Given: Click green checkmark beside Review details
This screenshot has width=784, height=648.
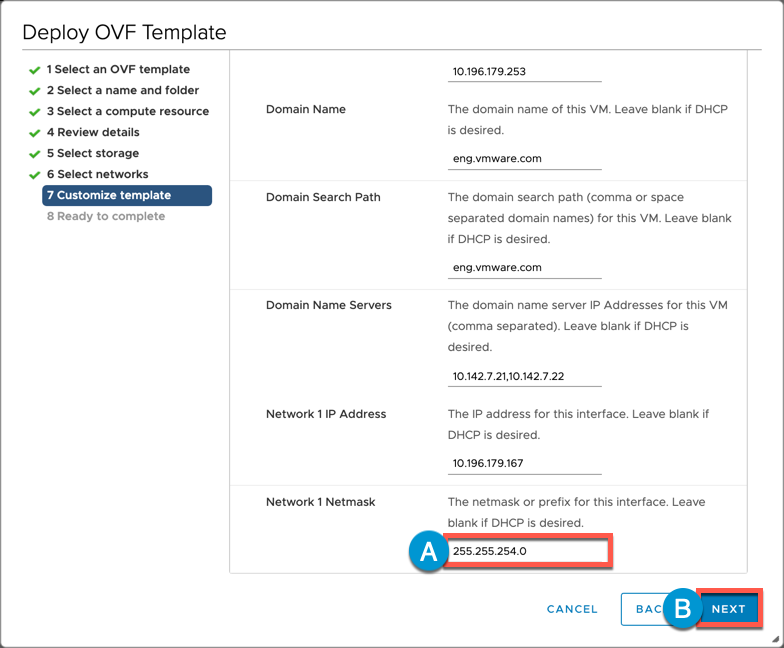Looking at the screenshot, I should [x=34, y=133].
